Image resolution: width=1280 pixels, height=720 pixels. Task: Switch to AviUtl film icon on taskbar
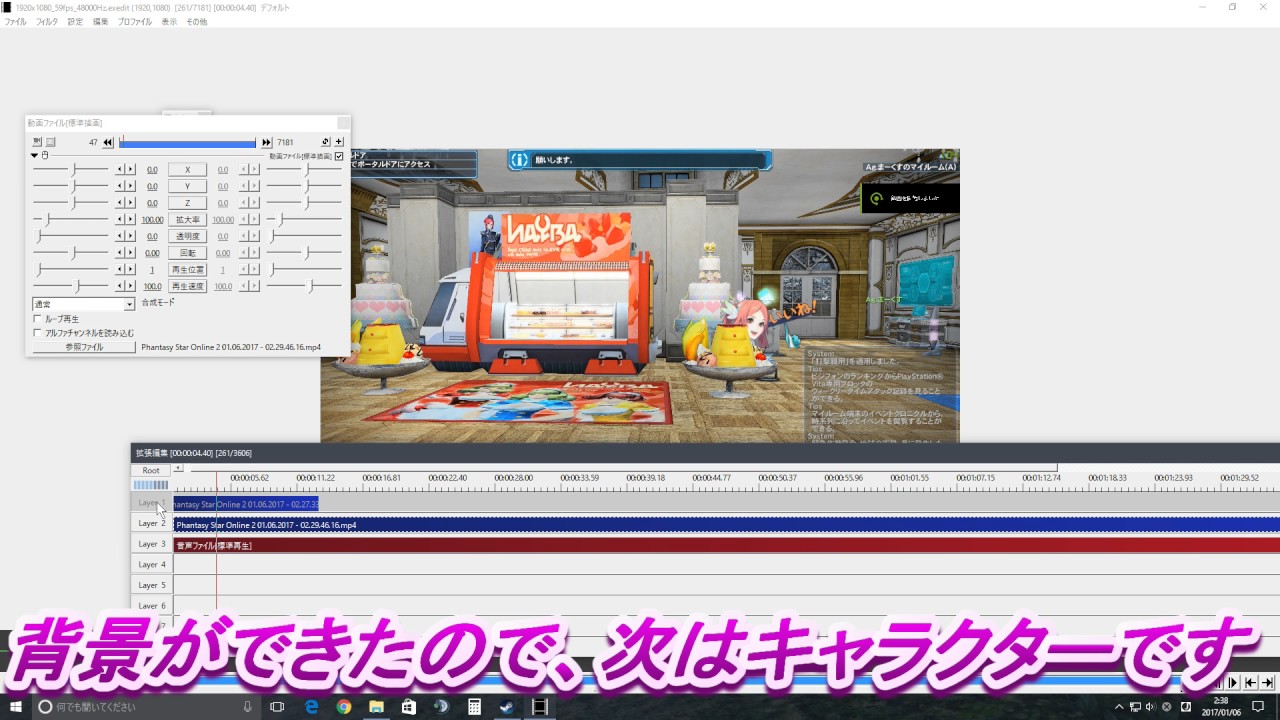coord(539,707)
